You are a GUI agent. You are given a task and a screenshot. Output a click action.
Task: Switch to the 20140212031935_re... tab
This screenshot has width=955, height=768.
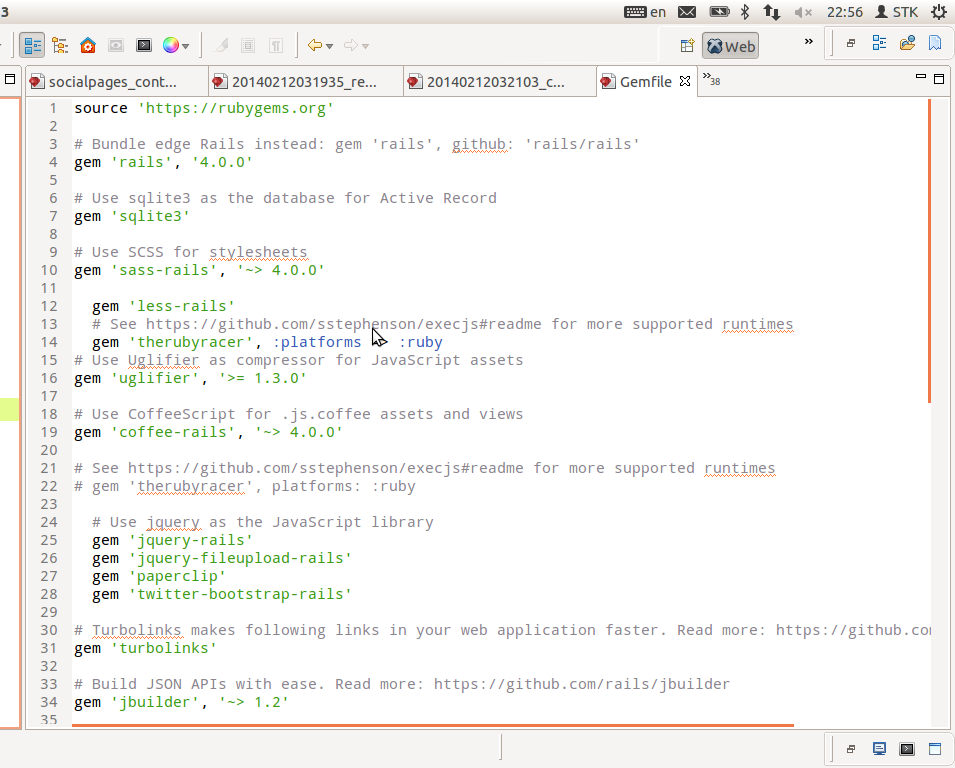[x=295, y=82]
